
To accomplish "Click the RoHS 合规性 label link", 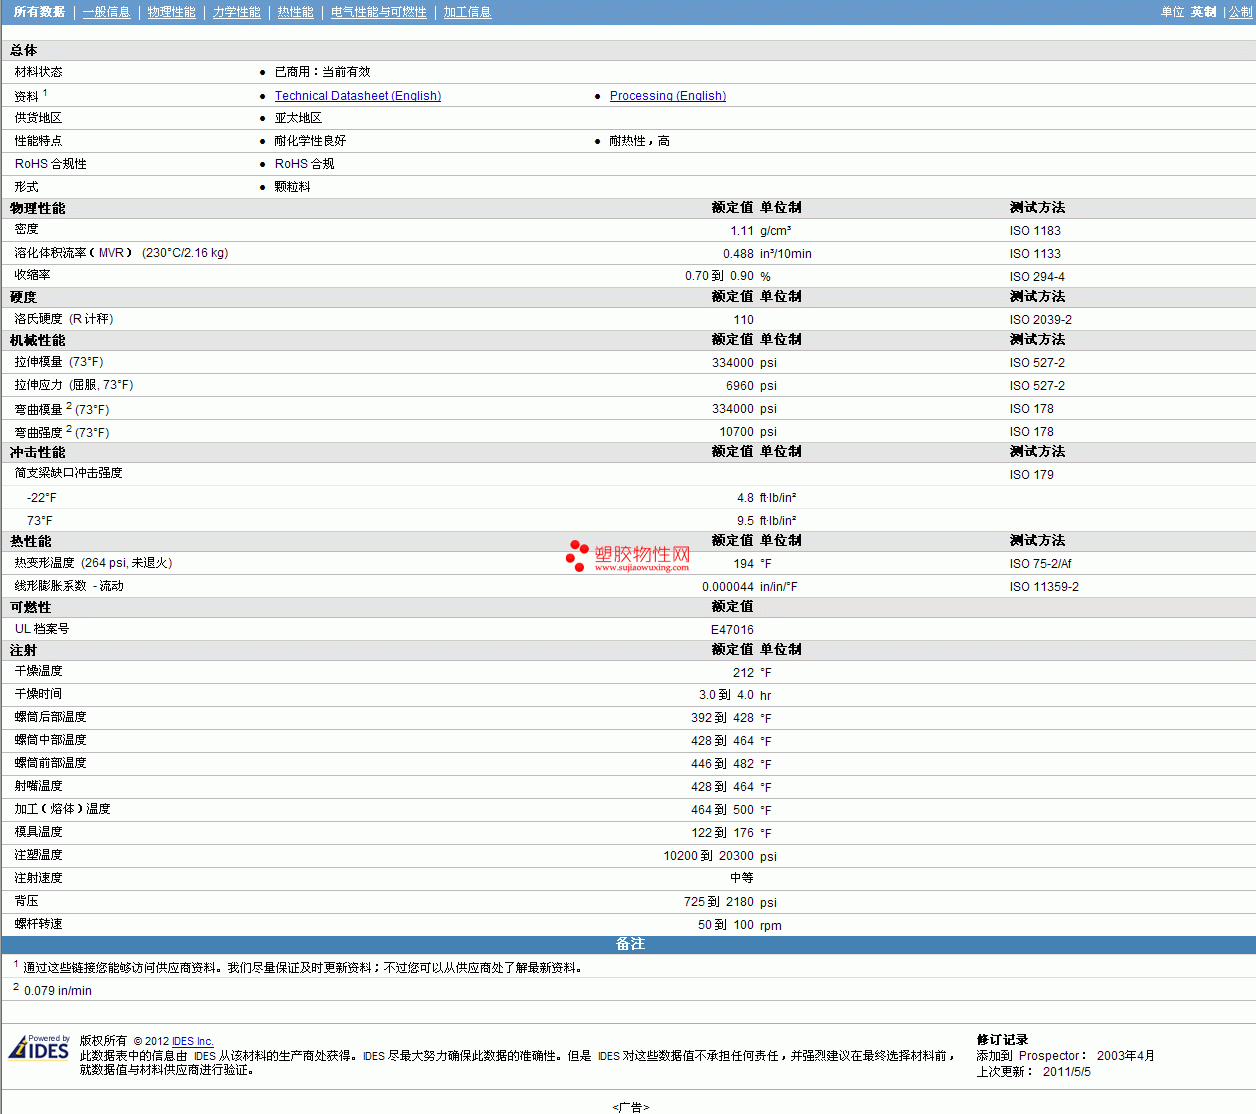I will pos(50,164).
